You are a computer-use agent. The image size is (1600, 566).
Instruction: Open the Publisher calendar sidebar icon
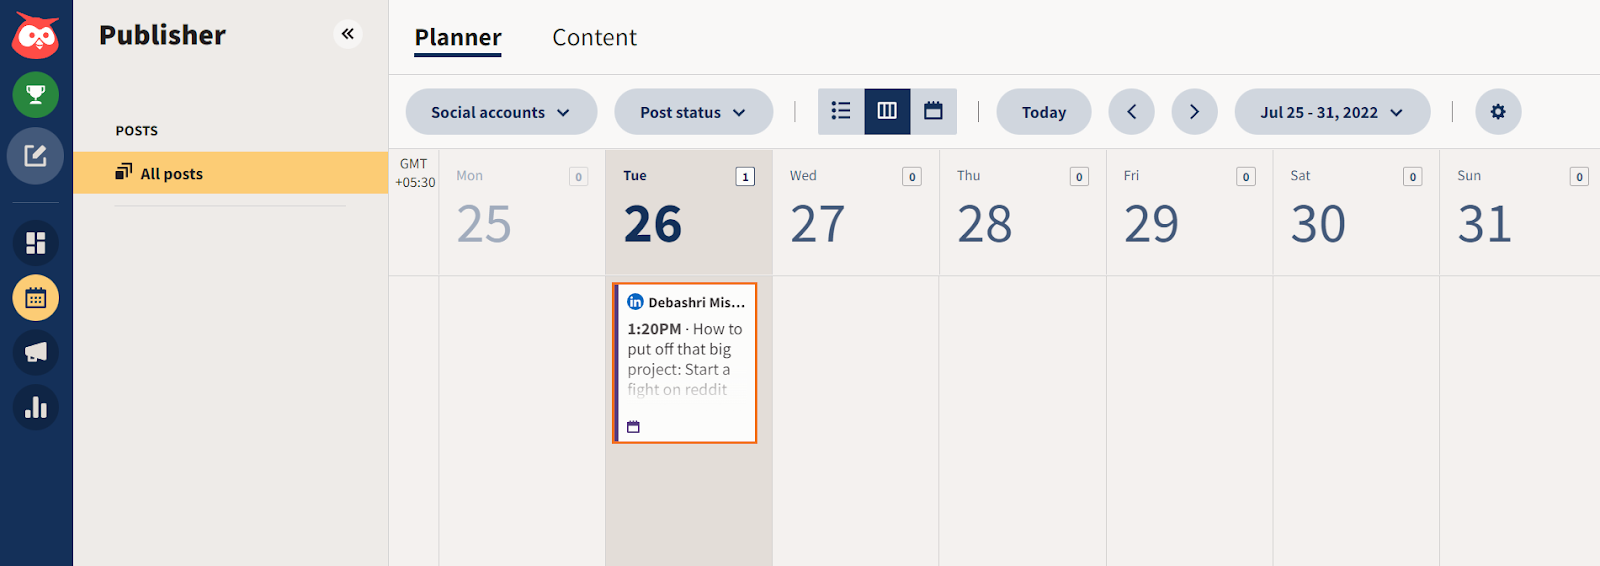pyautogui.click(x=36, y=298)
